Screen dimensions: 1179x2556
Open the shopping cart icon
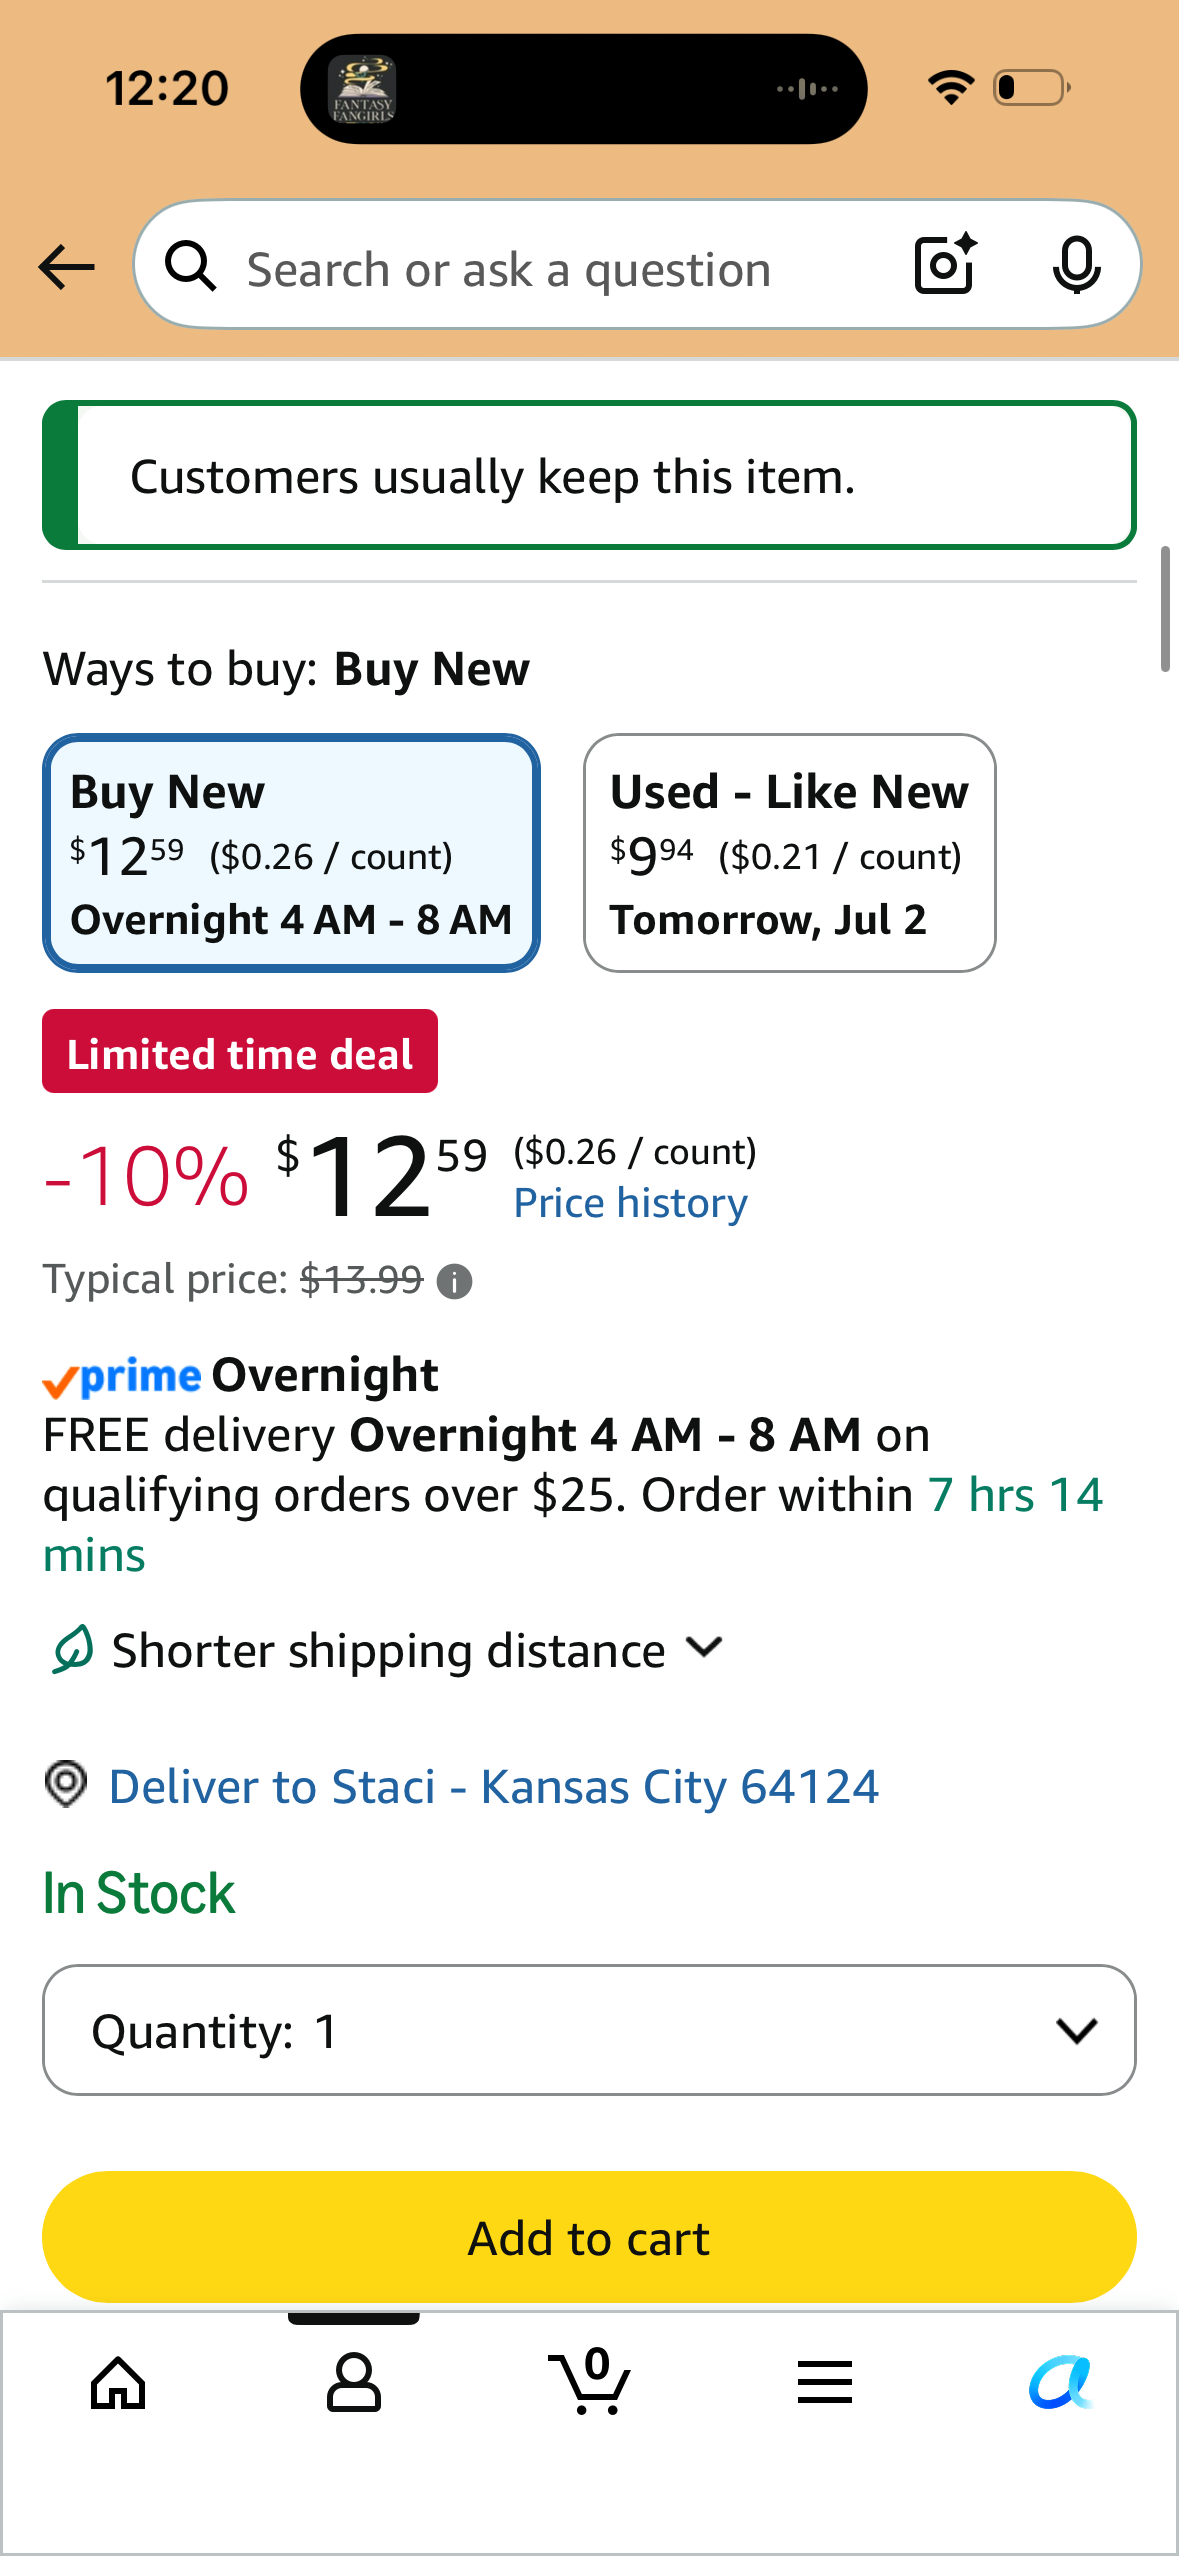click(590, 2381)
